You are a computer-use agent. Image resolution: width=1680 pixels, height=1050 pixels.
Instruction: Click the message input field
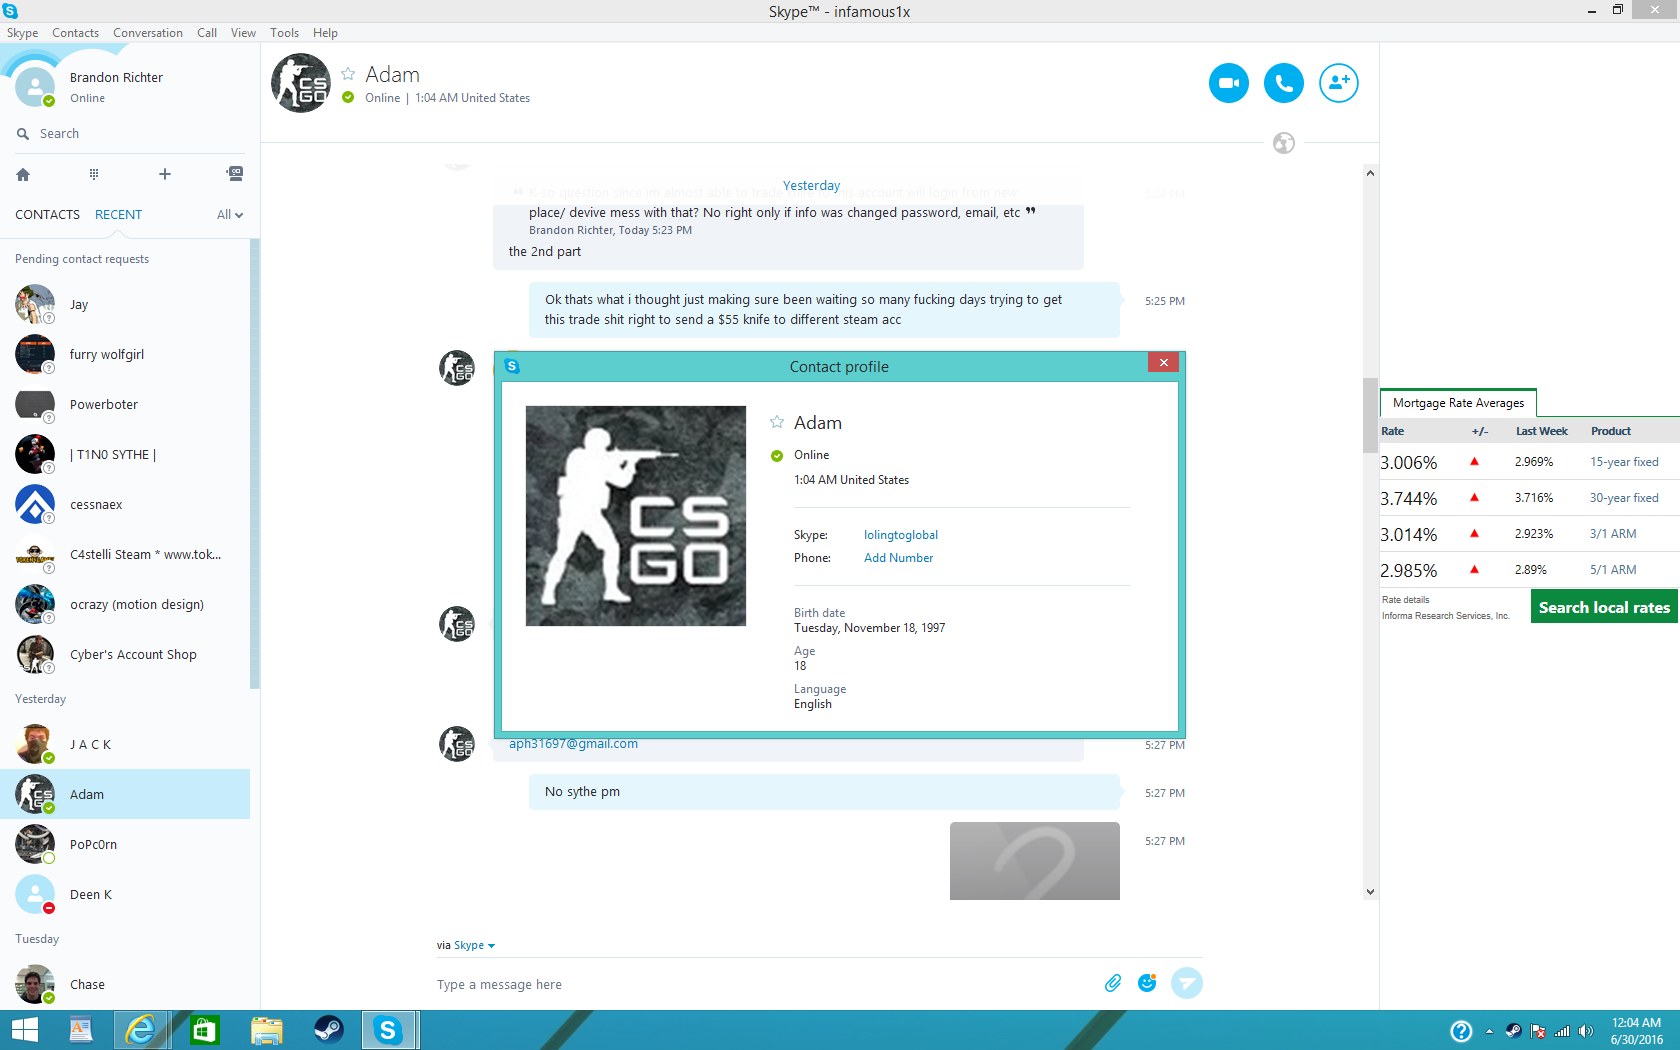(x=765, y=984)
